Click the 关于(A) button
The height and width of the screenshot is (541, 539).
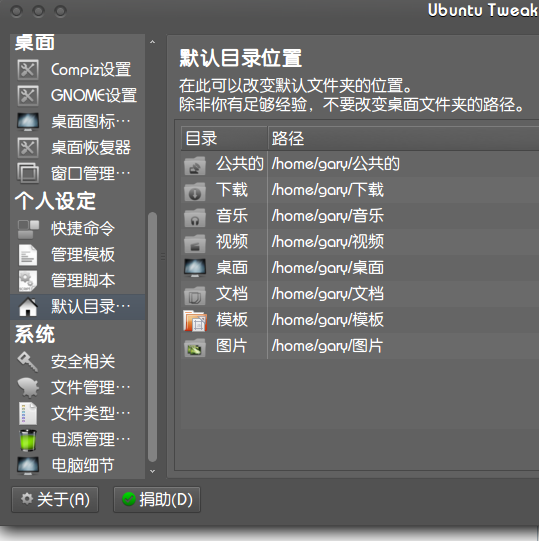(x=55, y=499)
